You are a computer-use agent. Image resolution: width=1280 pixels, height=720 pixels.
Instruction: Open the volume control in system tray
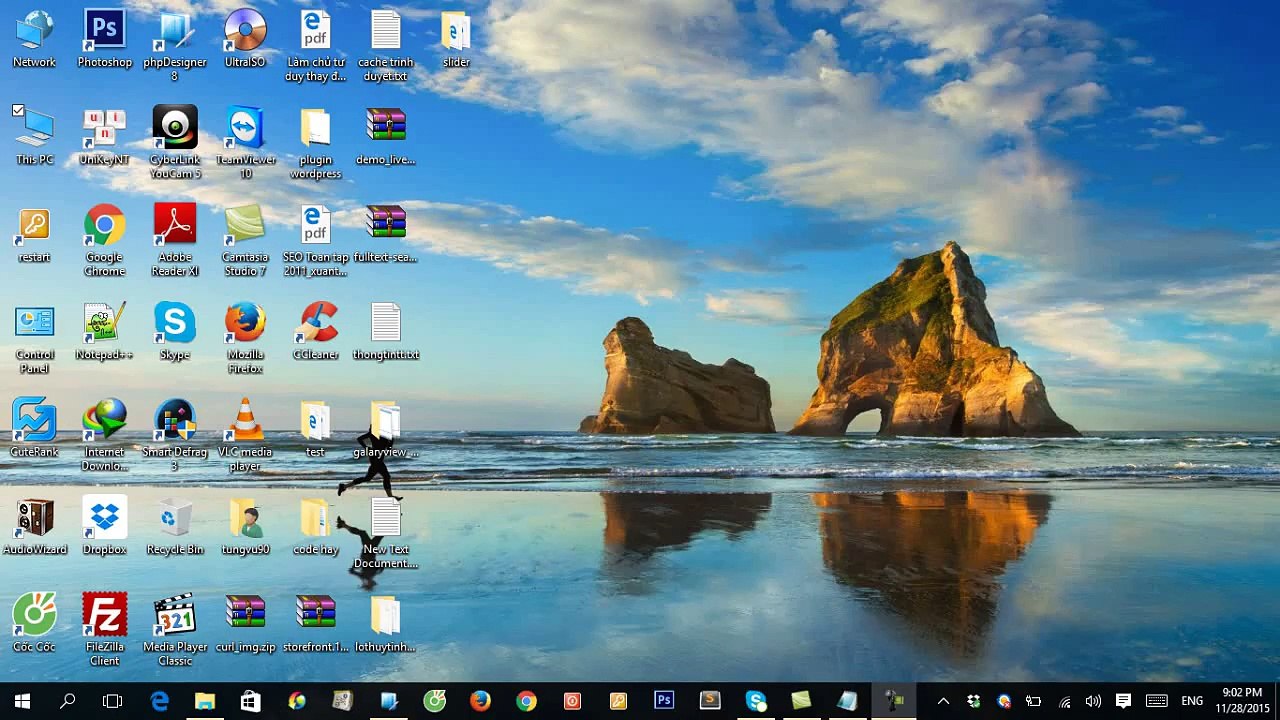(1093, 701)
